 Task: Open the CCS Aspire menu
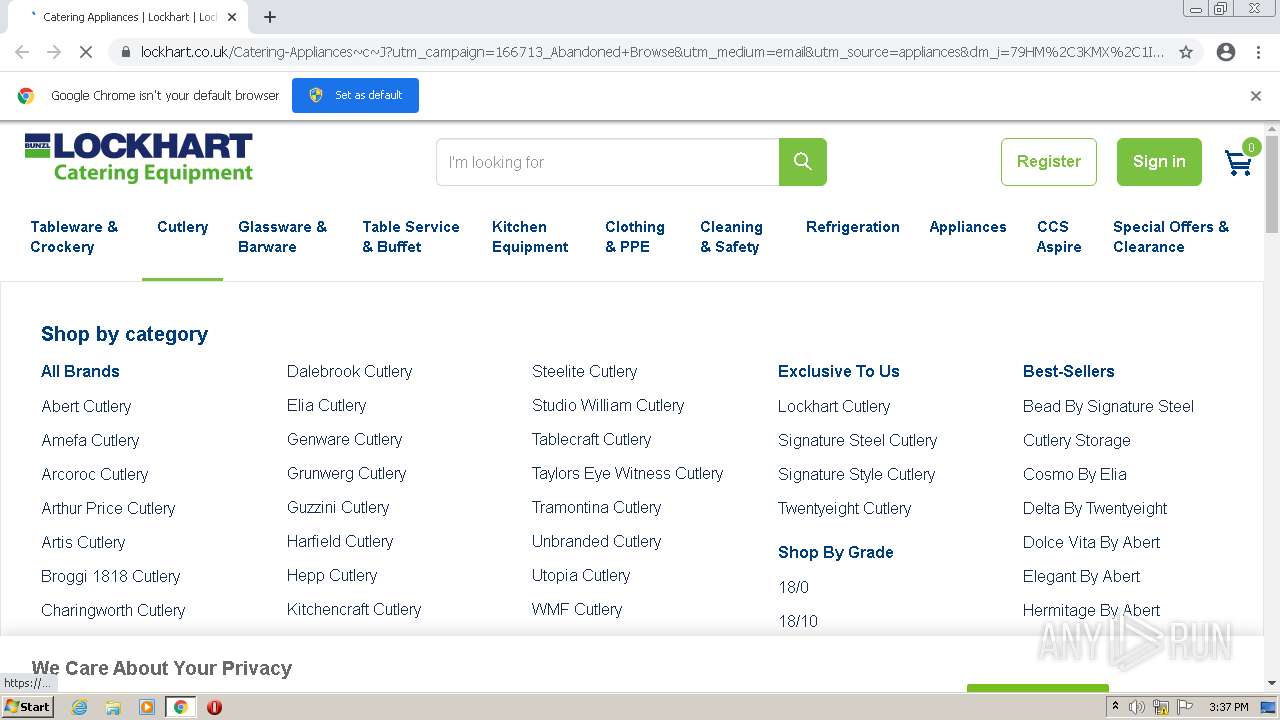[x=1059, y=237]
